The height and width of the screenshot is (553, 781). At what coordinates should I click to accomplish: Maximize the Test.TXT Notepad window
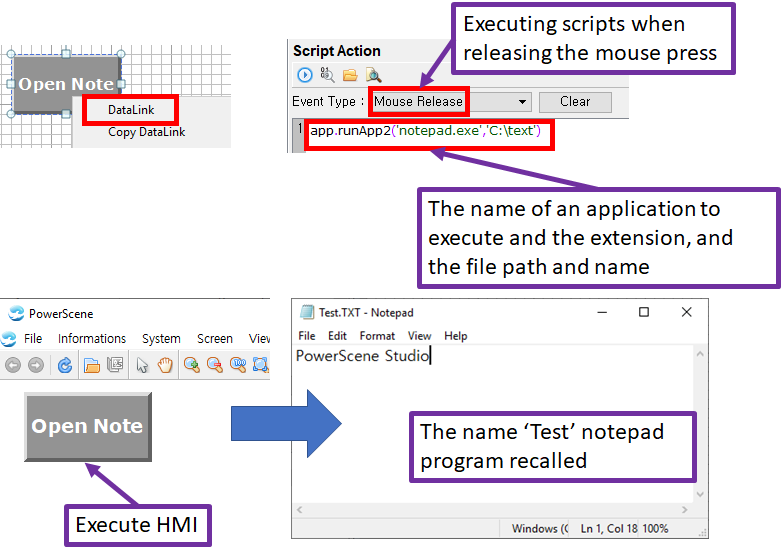[644, 312]
